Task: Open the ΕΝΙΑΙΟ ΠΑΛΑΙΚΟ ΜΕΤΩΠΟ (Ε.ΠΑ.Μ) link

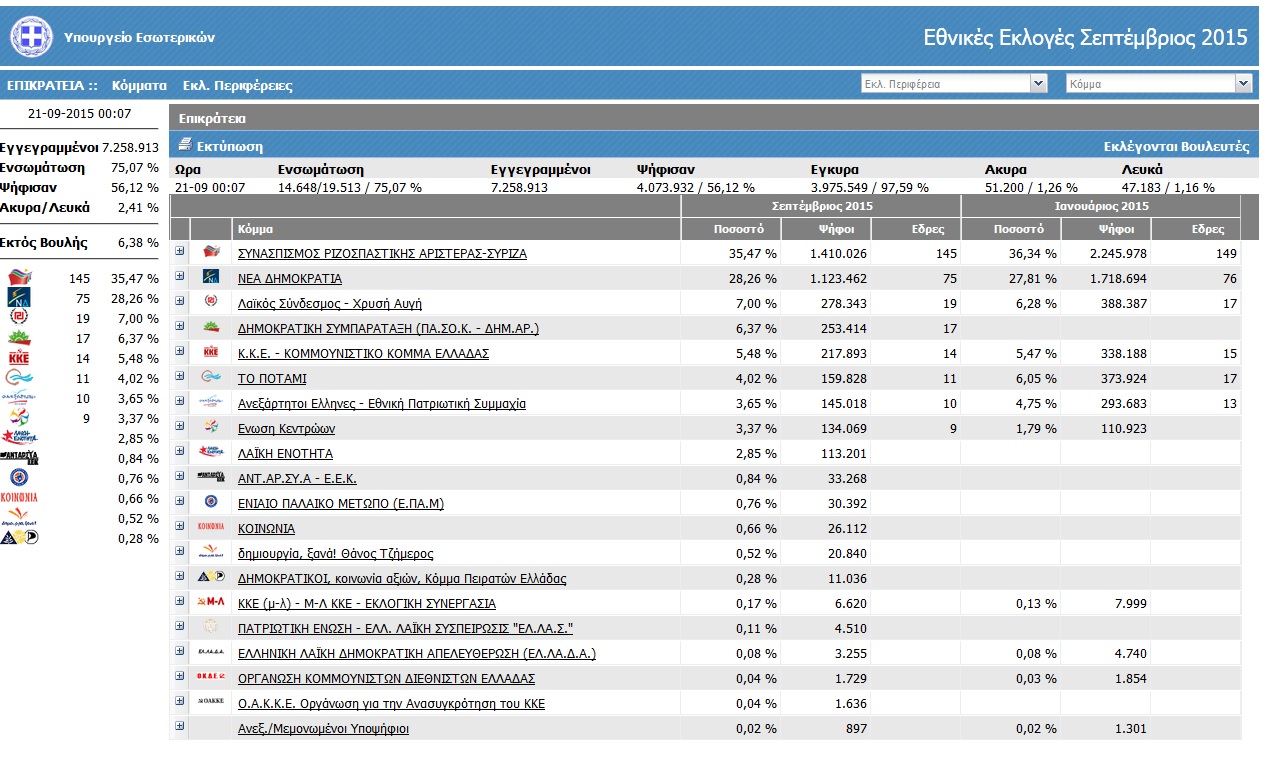Action: 341,504
